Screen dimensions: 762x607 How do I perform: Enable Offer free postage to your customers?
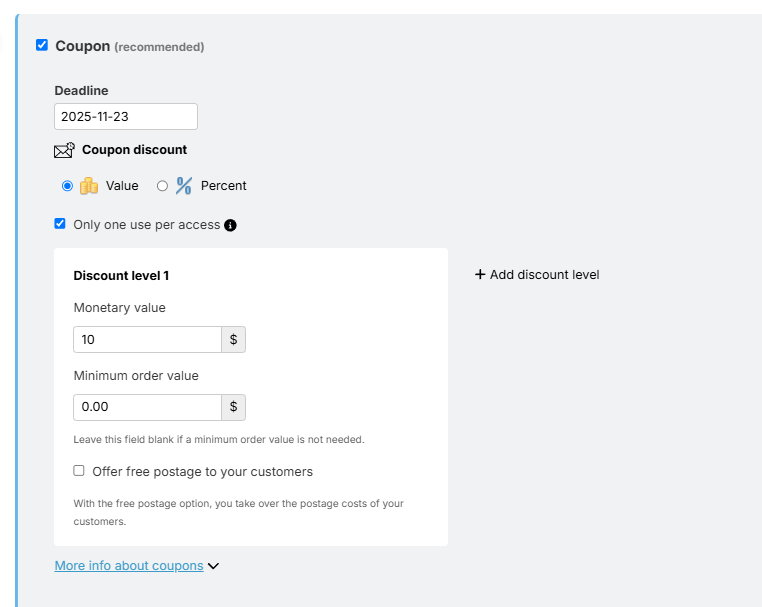click(x=79, y=471)
